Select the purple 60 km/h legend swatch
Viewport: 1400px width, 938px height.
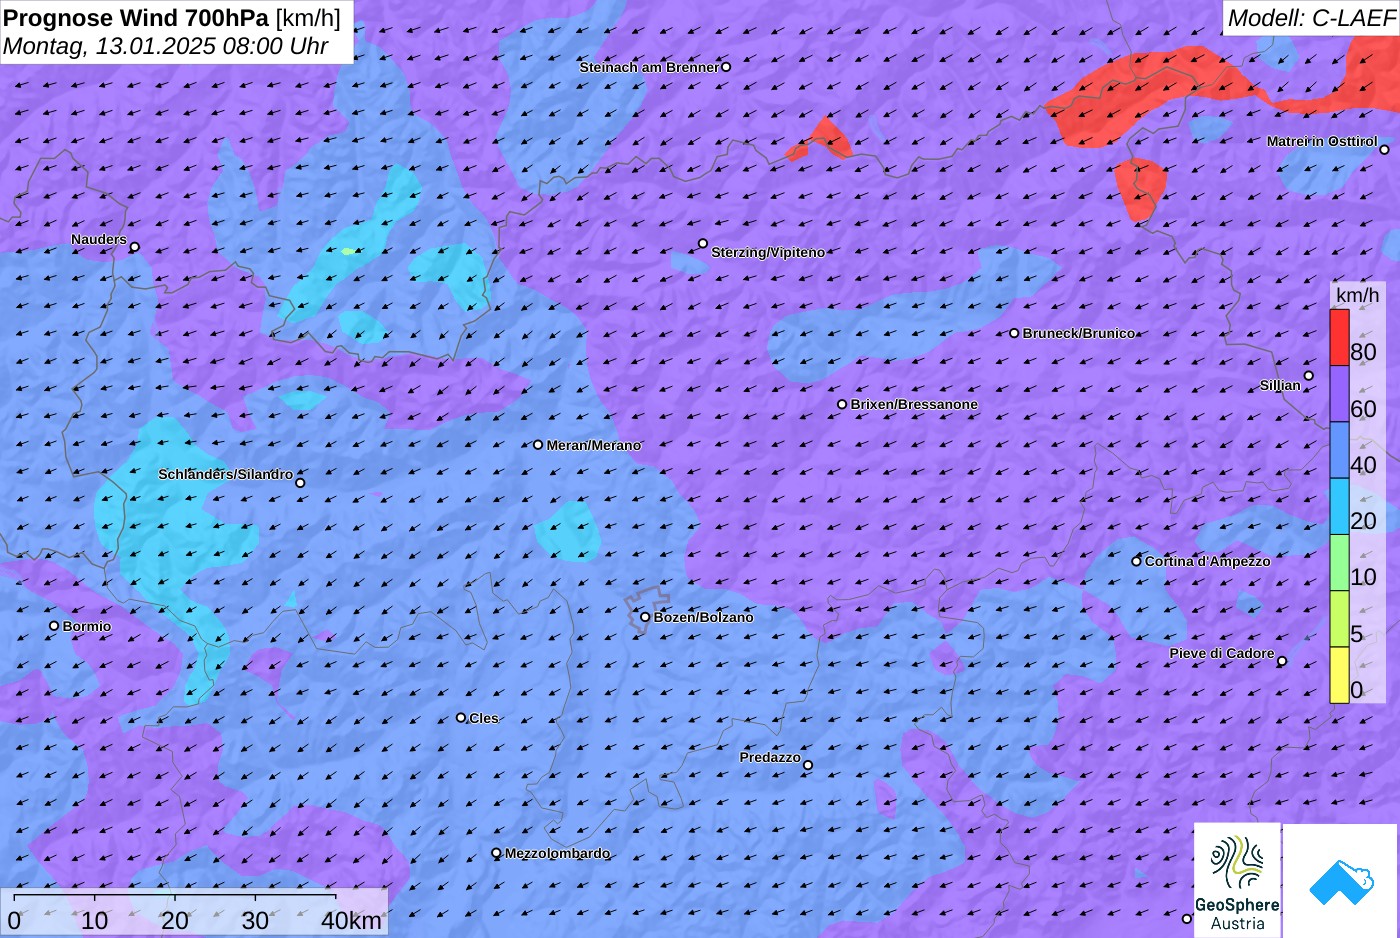[x=1339, y=394]
